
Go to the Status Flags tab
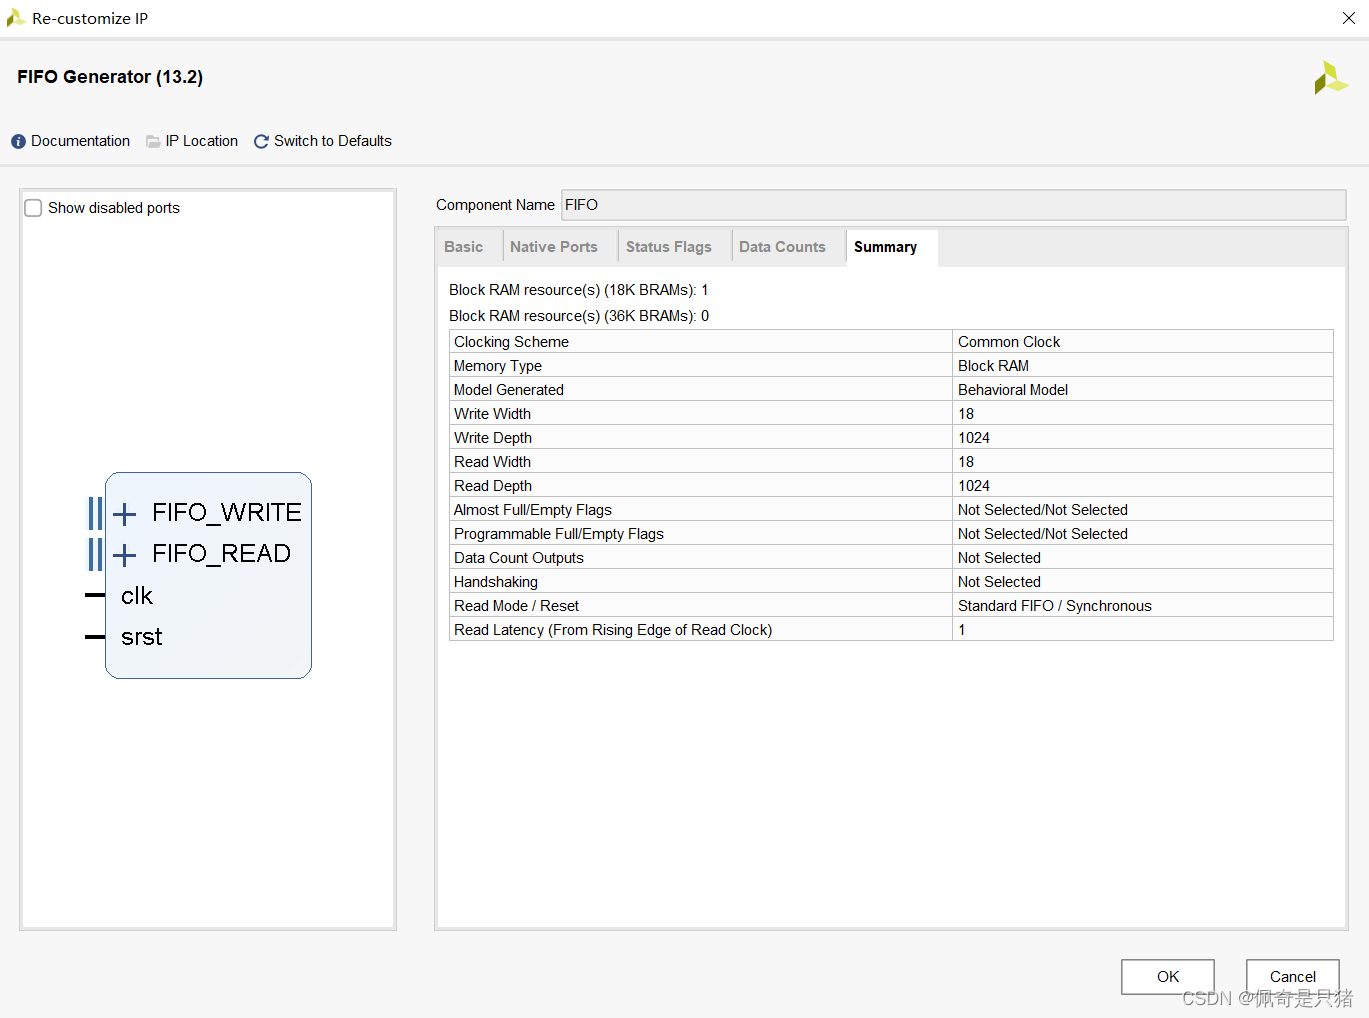tap(669, 247)
